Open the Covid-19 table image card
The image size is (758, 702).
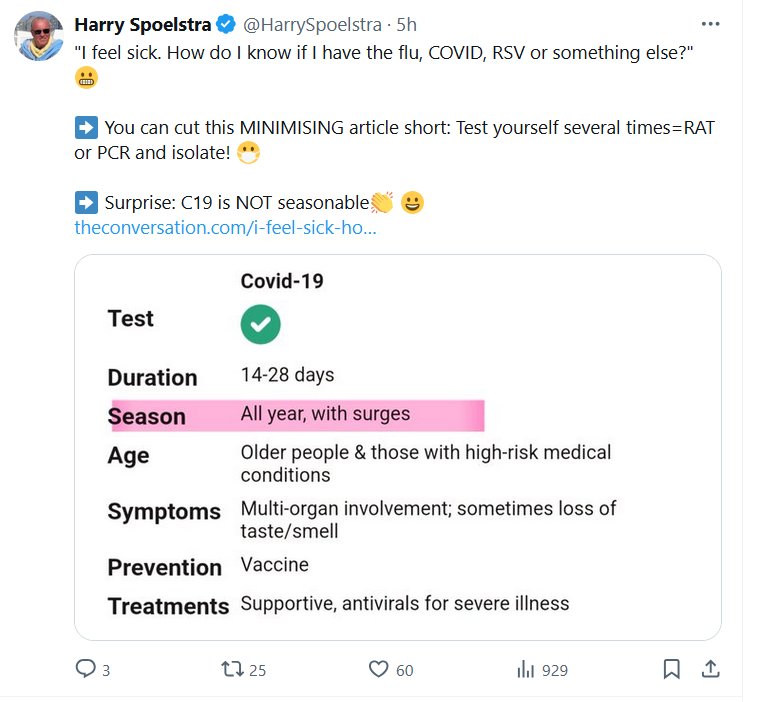pyautogui.click(x=398, y=447)
